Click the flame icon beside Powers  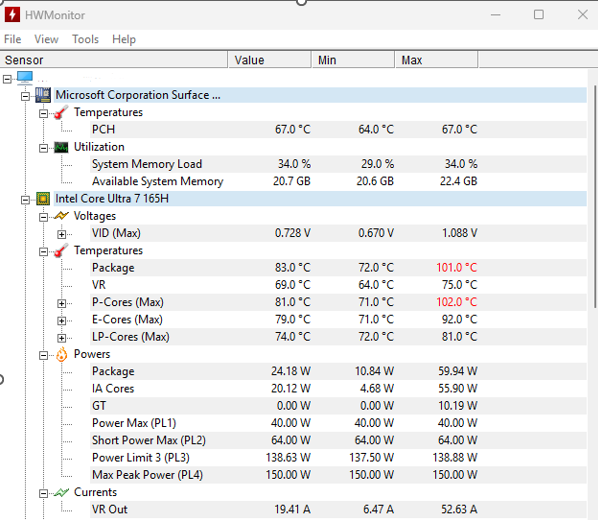(x=61, y=354)
